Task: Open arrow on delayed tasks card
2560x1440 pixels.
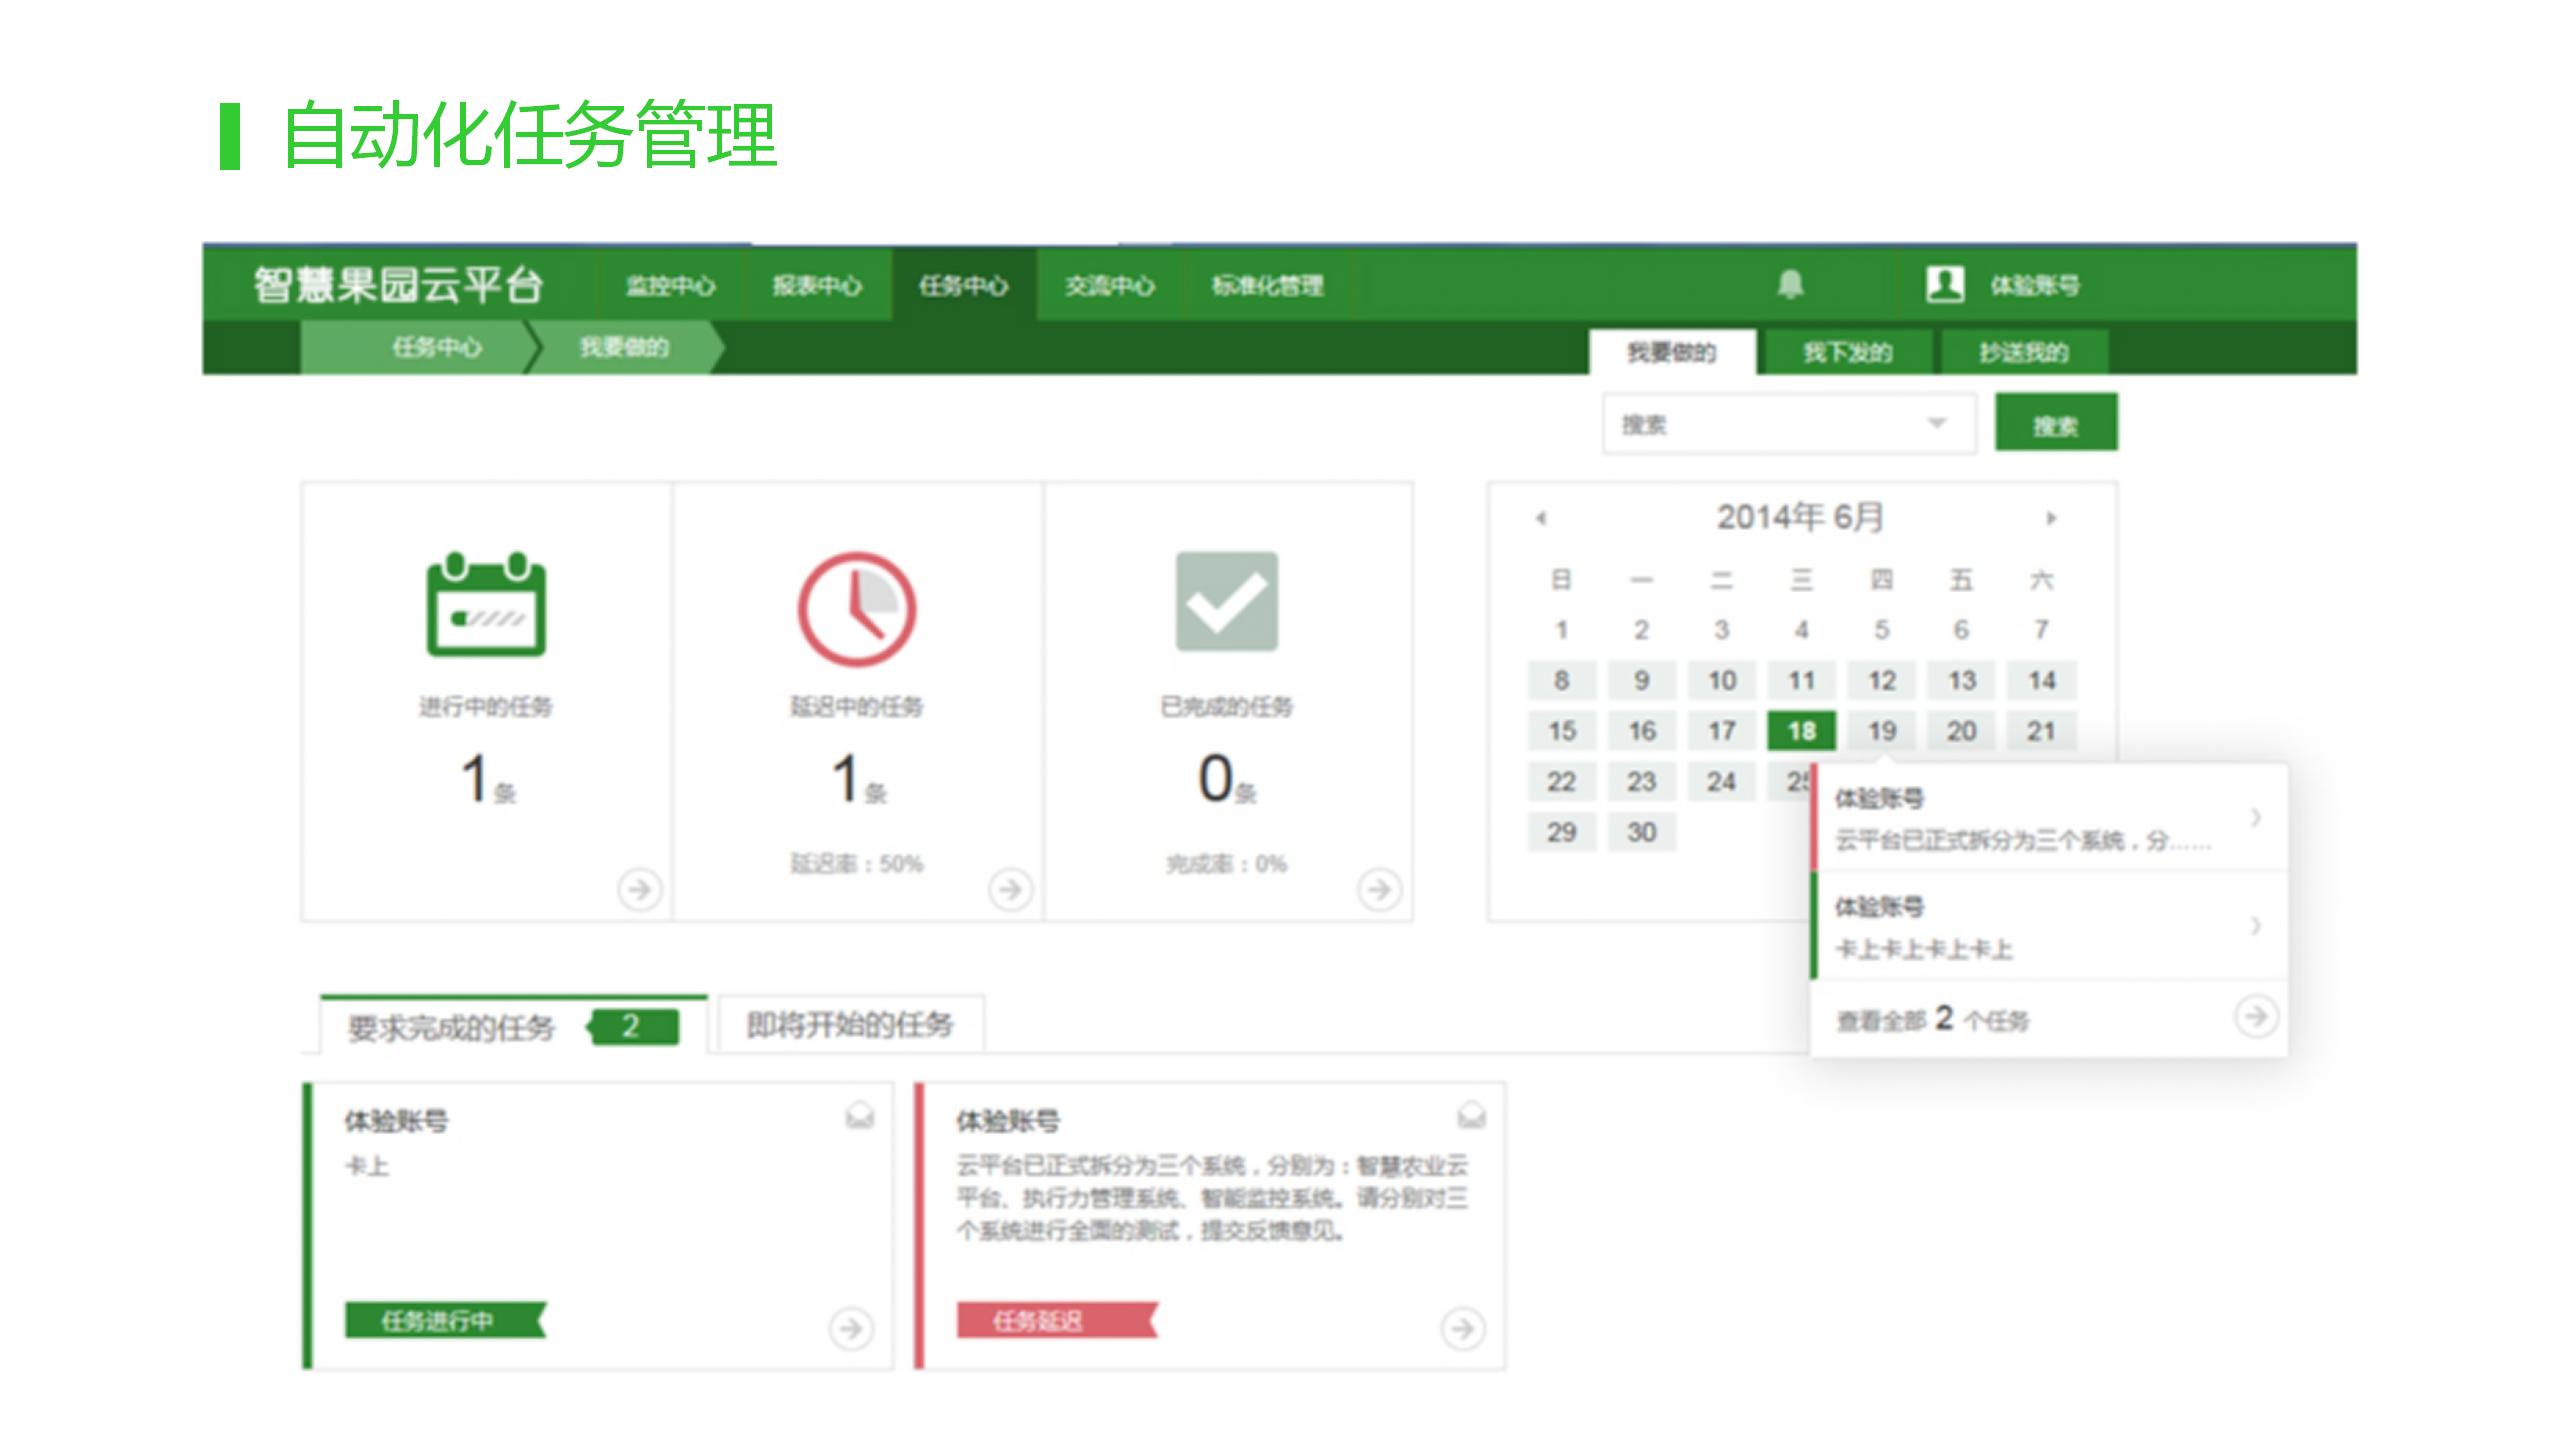Action: pos(1010,888)
